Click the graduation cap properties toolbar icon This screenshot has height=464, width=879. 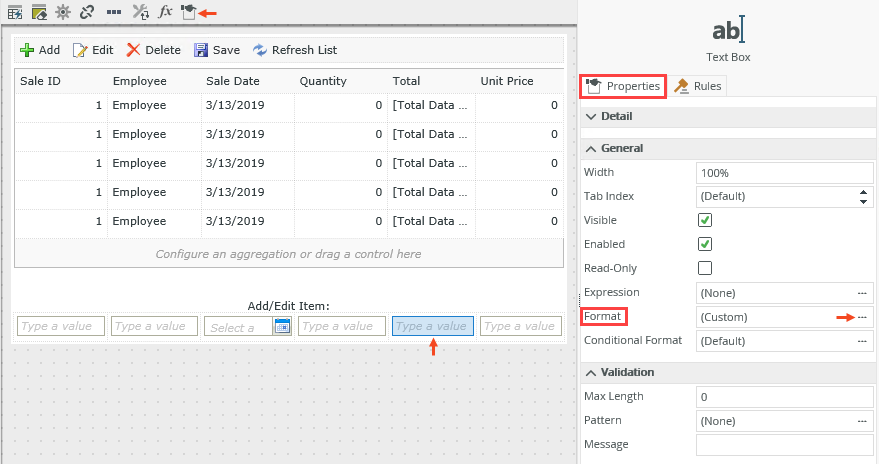[188, 12]
